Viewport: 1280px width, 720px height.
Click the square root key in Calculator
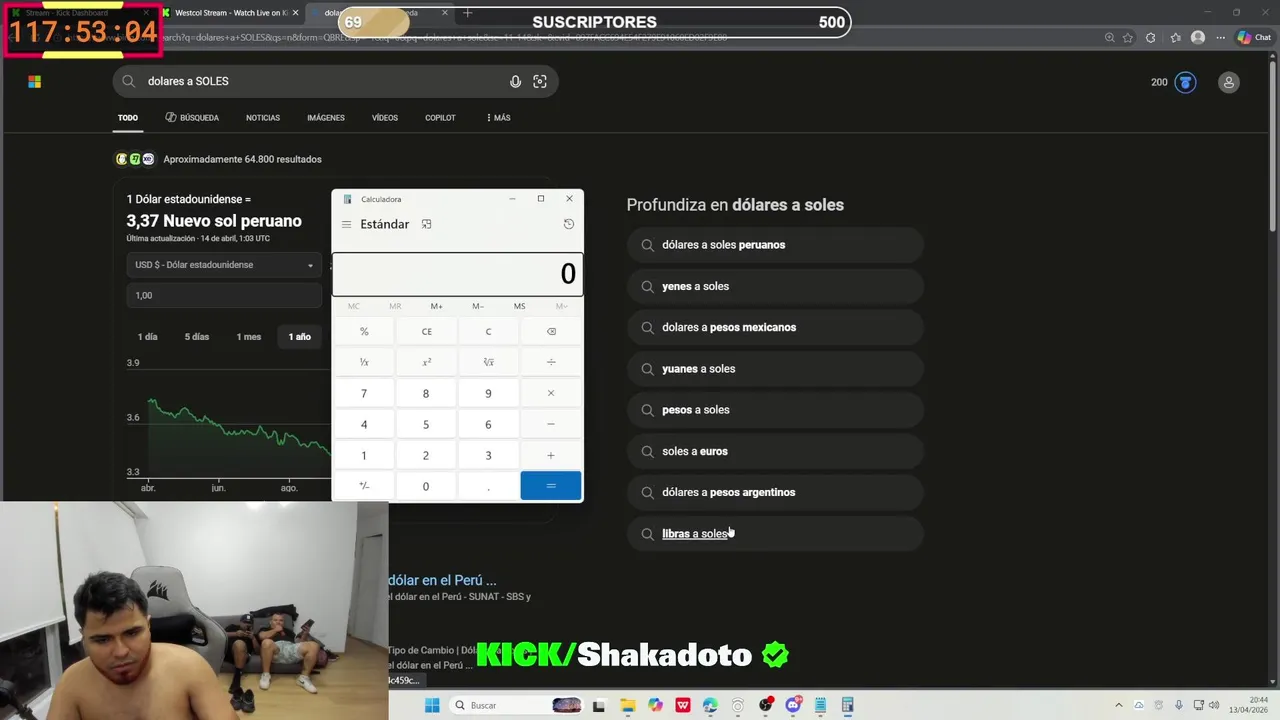488,362
